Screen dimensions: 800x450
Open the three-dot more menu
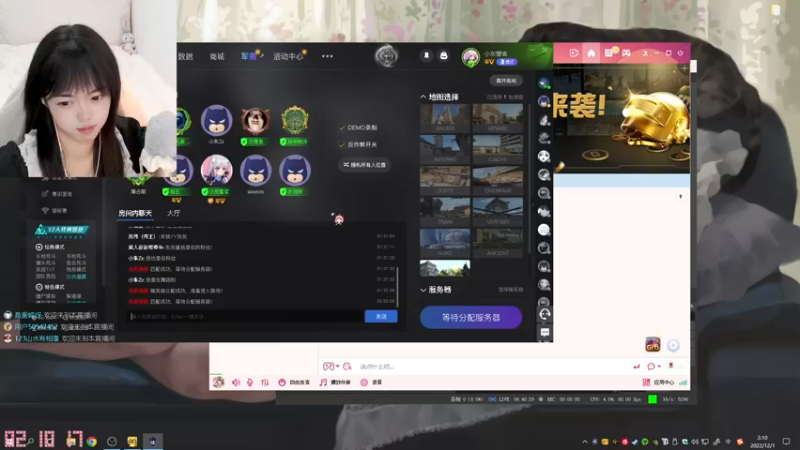[327, 56]
